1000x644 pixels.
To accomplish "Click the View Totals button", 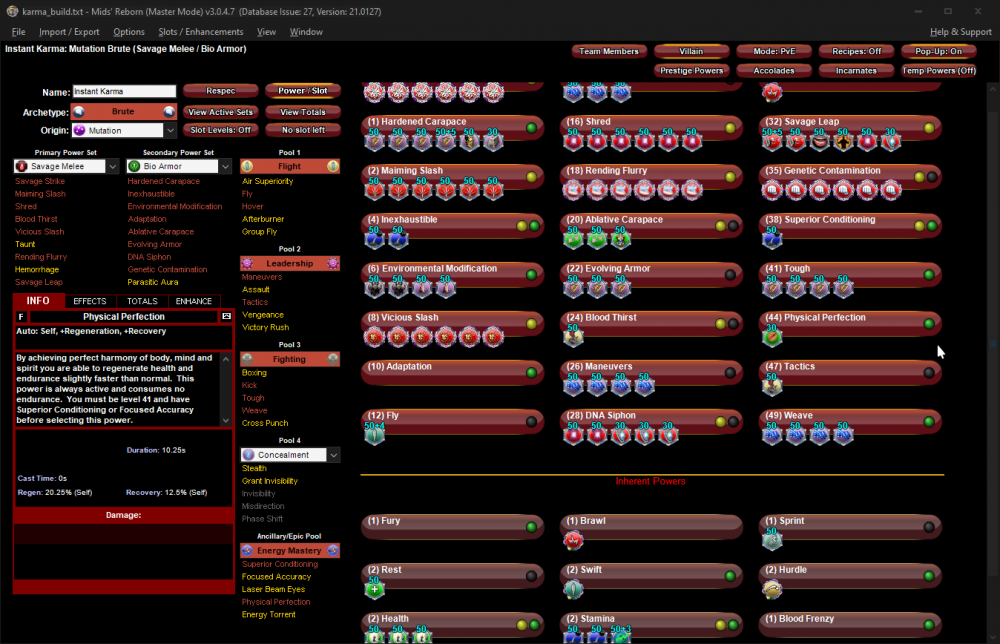I will 302,111.
